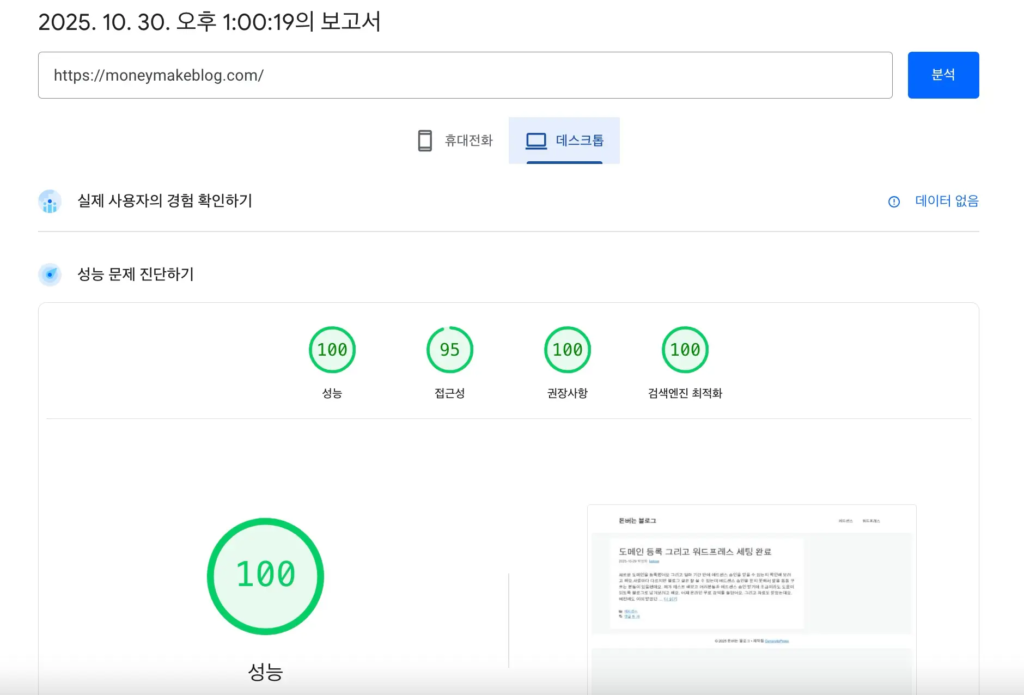Click the info icon next to 데이터 없음
The width and height of the screenshot is (1024, 695).
click(893, 201)
